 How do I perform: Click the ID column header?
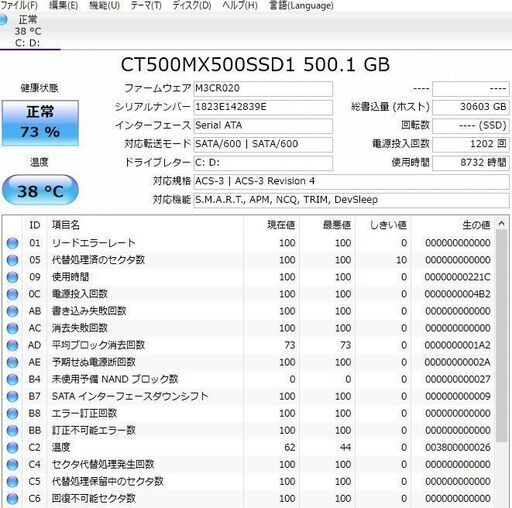(x=35, y=225)
